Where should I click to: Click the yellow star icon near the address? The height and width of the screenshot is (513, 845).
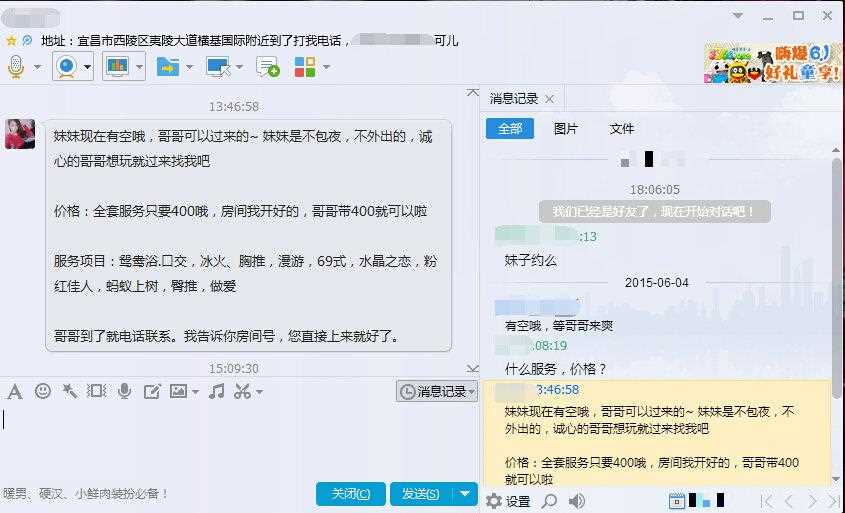pos(11,40)
